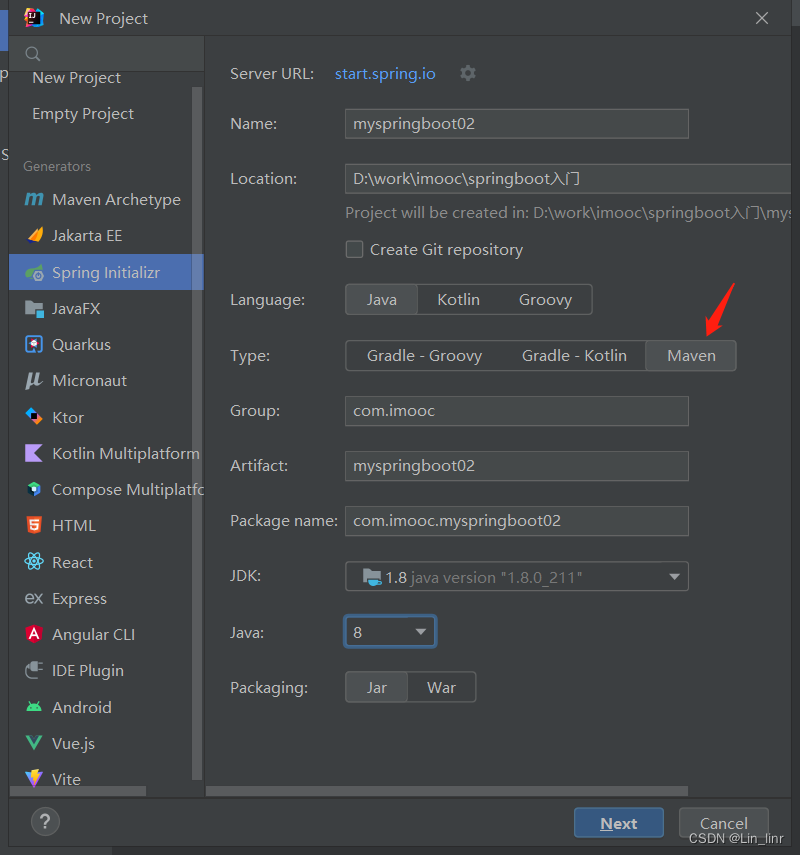The height and width of the screenshot is (855, 800).
Task: Select Java language option
Action: pyautogui.click(x=382, y=299)
